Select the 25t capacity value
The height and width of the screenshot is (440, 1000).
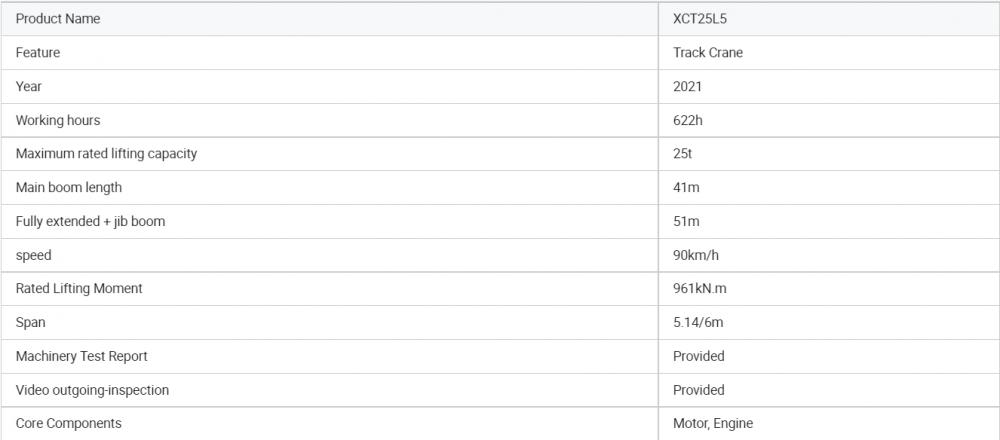click(x=683, y=154)
